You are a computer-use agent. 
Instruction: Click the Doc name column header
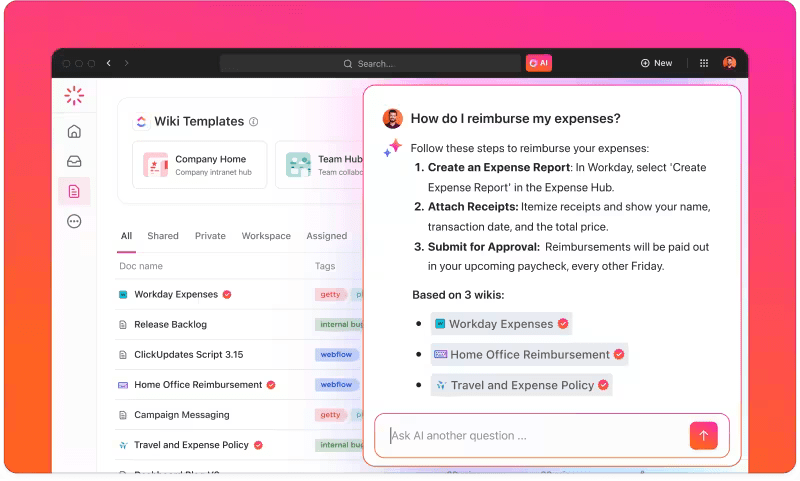pos(141,266)
